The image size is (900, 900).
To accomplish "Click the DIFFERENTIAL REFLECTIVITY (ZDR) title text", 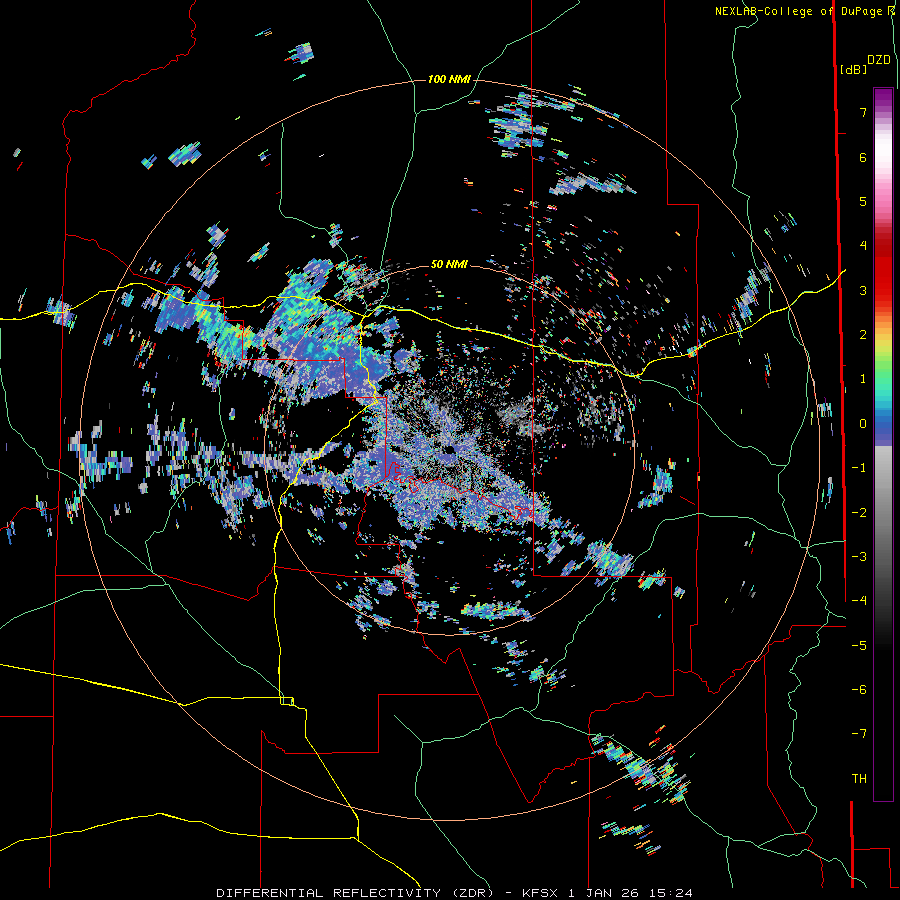I will pos(354,893).
